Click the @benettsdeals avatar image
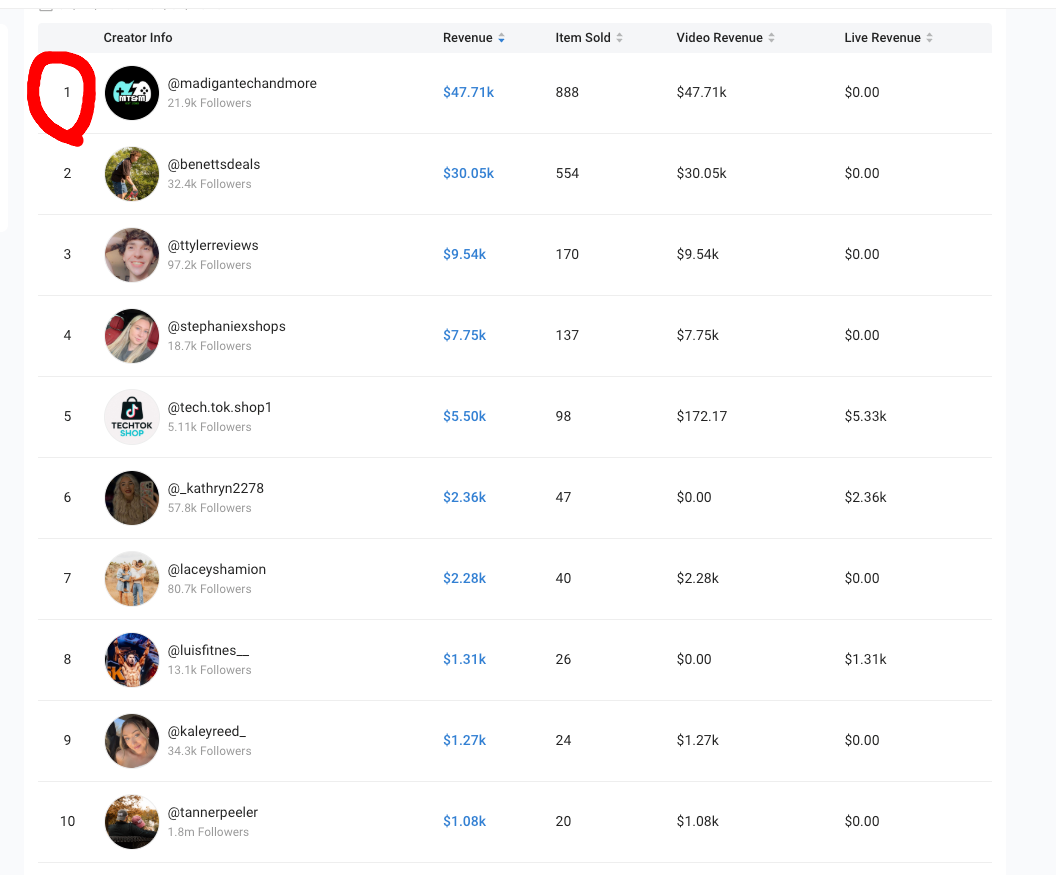Screen dimensions: 1056x875 click(x=132, y=174)
